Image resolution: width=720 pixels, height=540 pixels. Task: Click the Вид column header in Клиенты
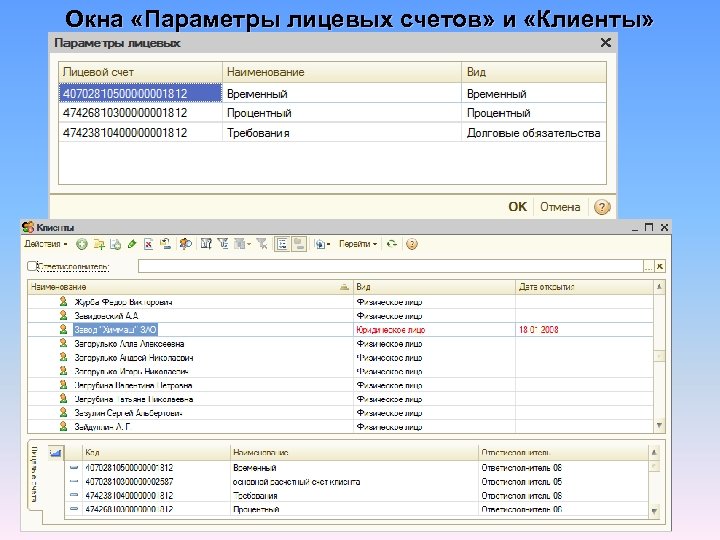coord(434,287)
